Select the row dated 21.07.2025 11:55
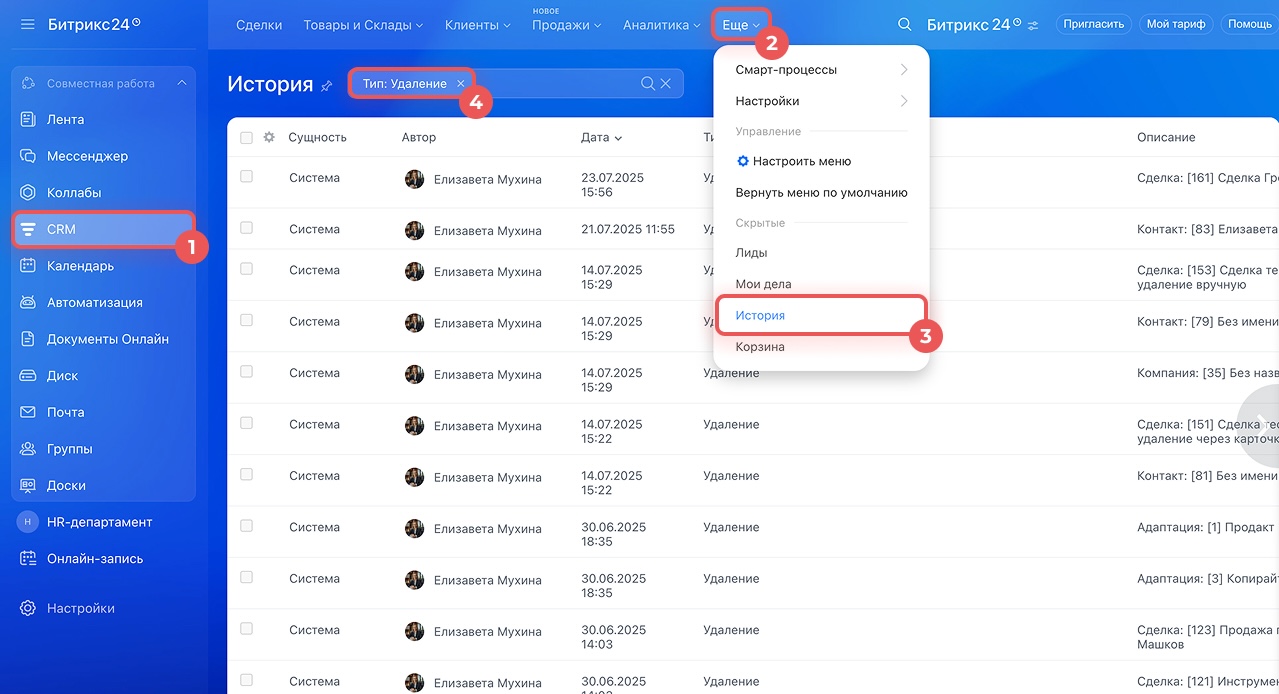Image resolution: width=1279 pixels, height=694 pixels. click(246, 228)
